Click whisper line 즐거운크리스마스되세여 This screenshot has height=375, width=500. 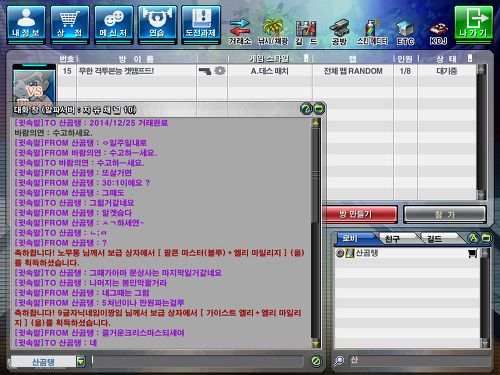(99, 333)
